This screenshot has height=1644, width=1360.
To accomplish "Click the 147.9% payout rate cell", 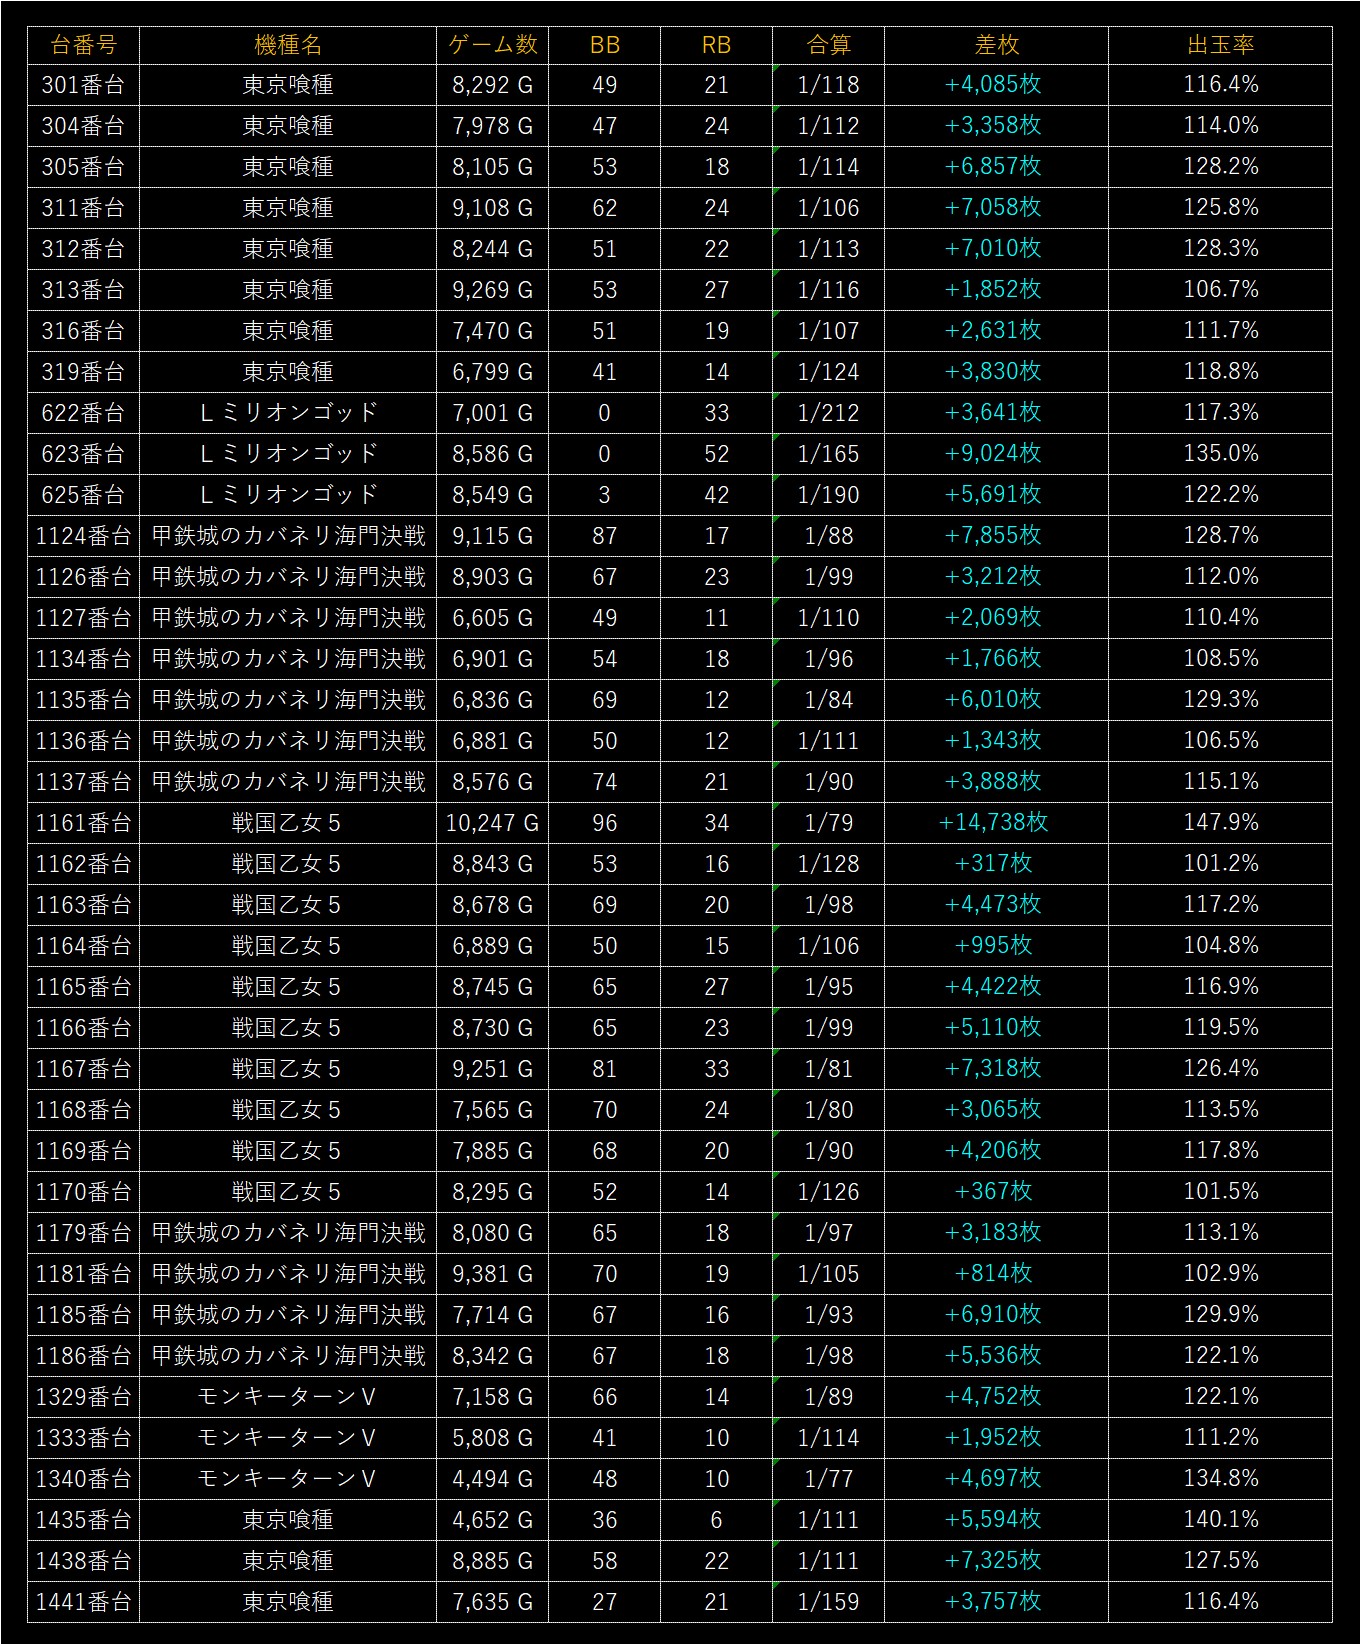I will click(x=1220, y=823).
